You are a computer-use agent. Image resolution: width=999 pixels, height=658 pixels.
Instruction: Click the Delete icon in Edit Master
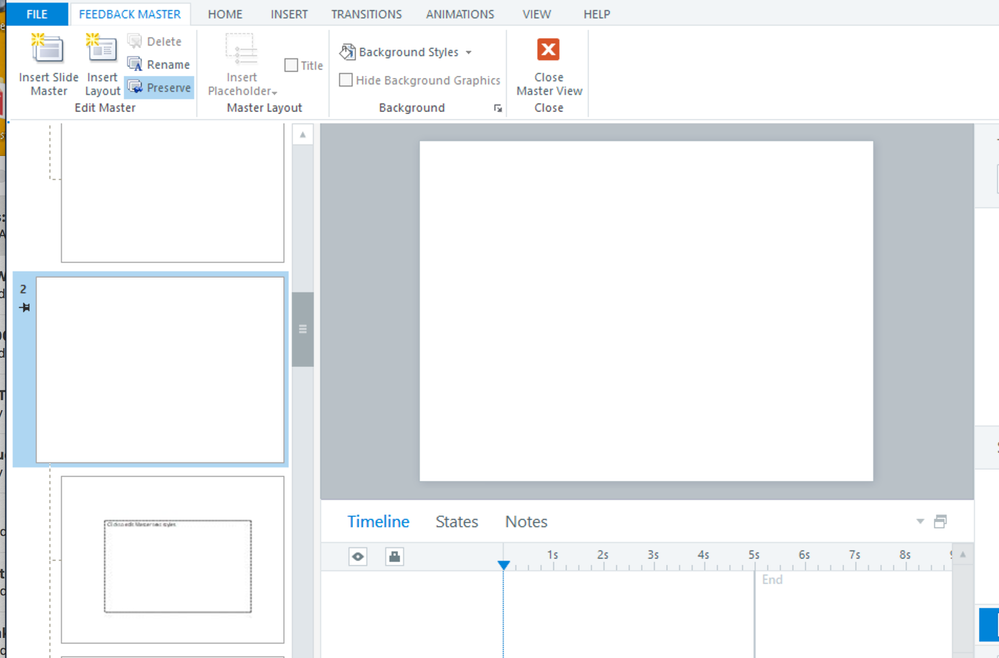point(135,42)
